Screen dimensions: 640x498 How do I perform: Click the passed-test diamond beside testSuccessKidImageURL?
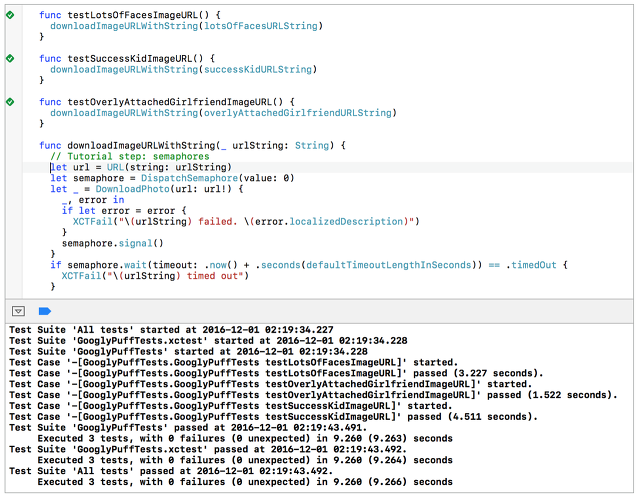pos(10,58)
